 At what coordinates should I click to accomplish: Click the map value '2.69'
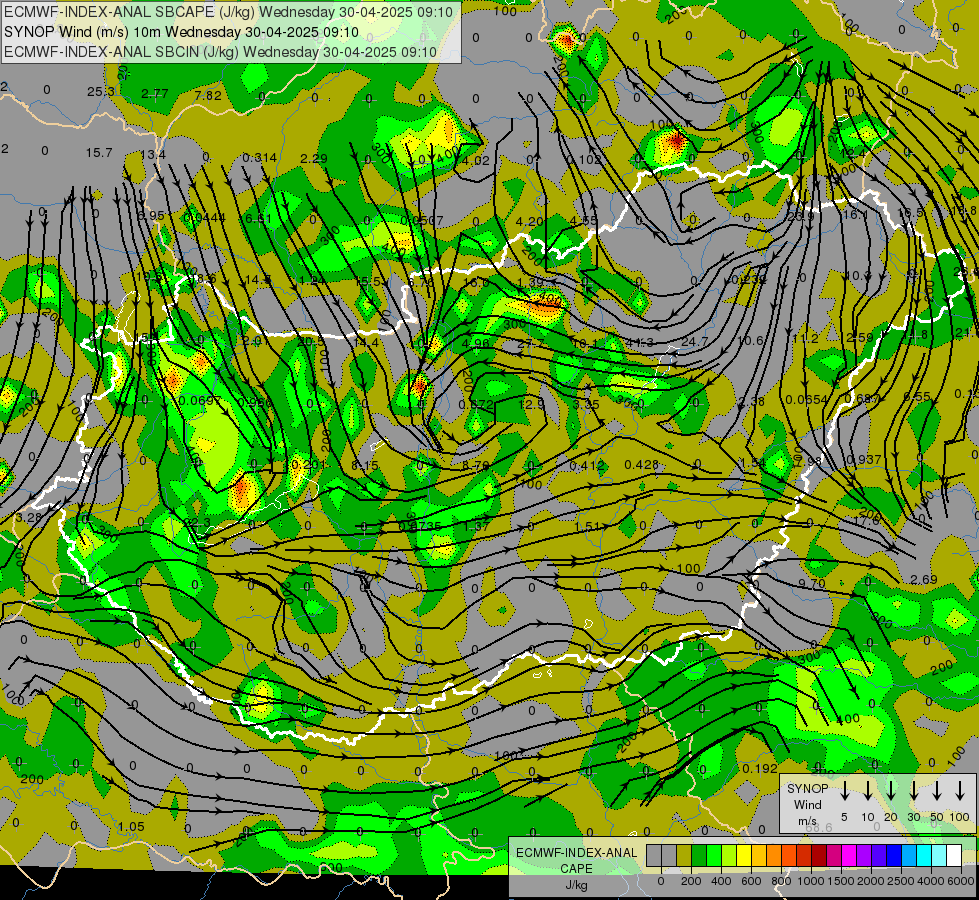point(923,580)
